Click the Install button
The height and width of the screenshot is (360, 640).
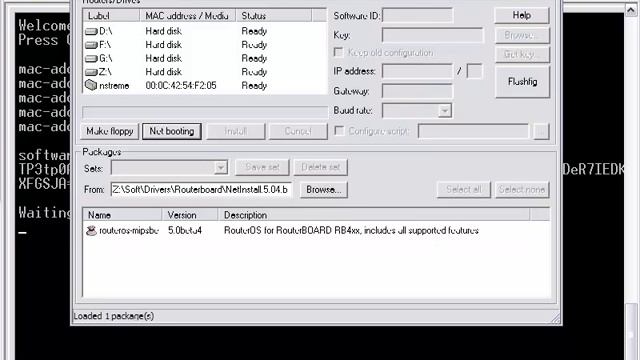236,131
